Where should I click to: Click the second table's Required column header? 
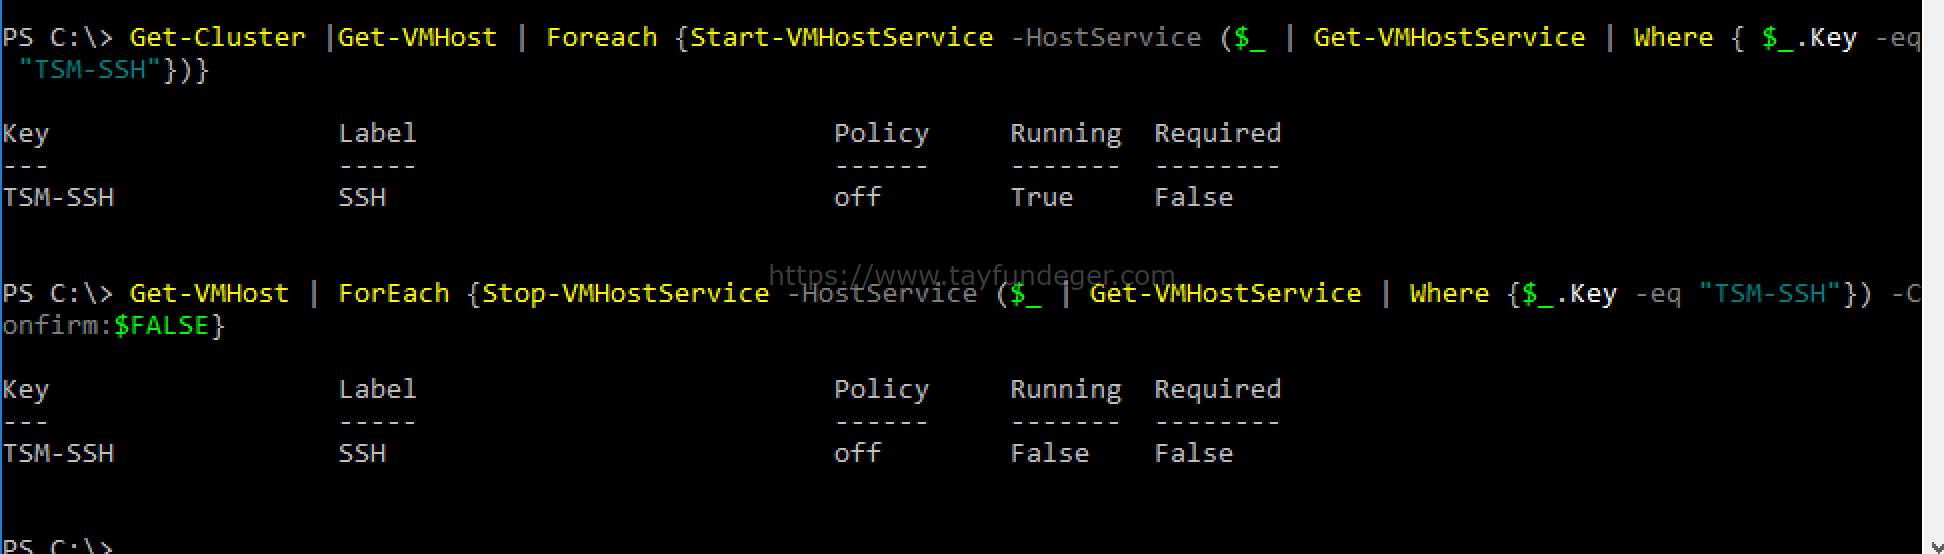tap(1217, 390)
